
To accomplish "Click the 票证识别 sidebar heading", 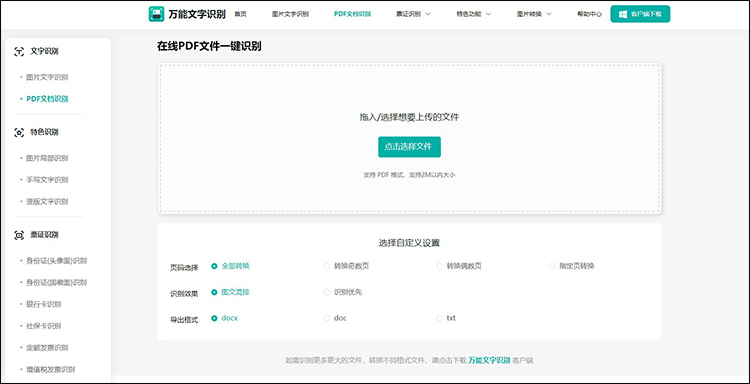I will [44, 235].
